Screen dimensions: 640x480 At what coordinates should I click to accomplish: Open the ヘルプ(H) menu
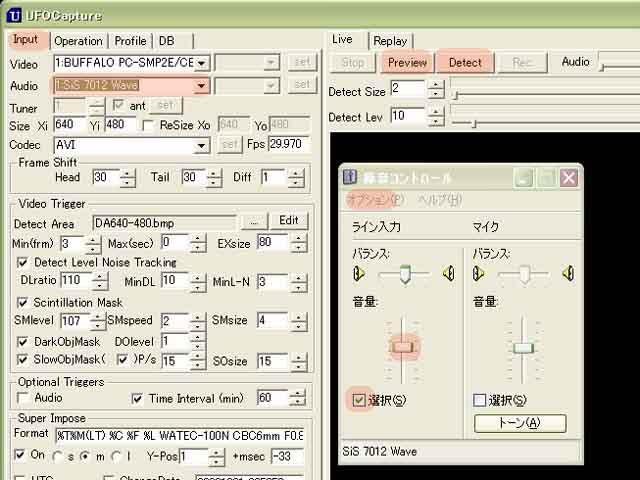pyautogui.click(x=440, y=200)
